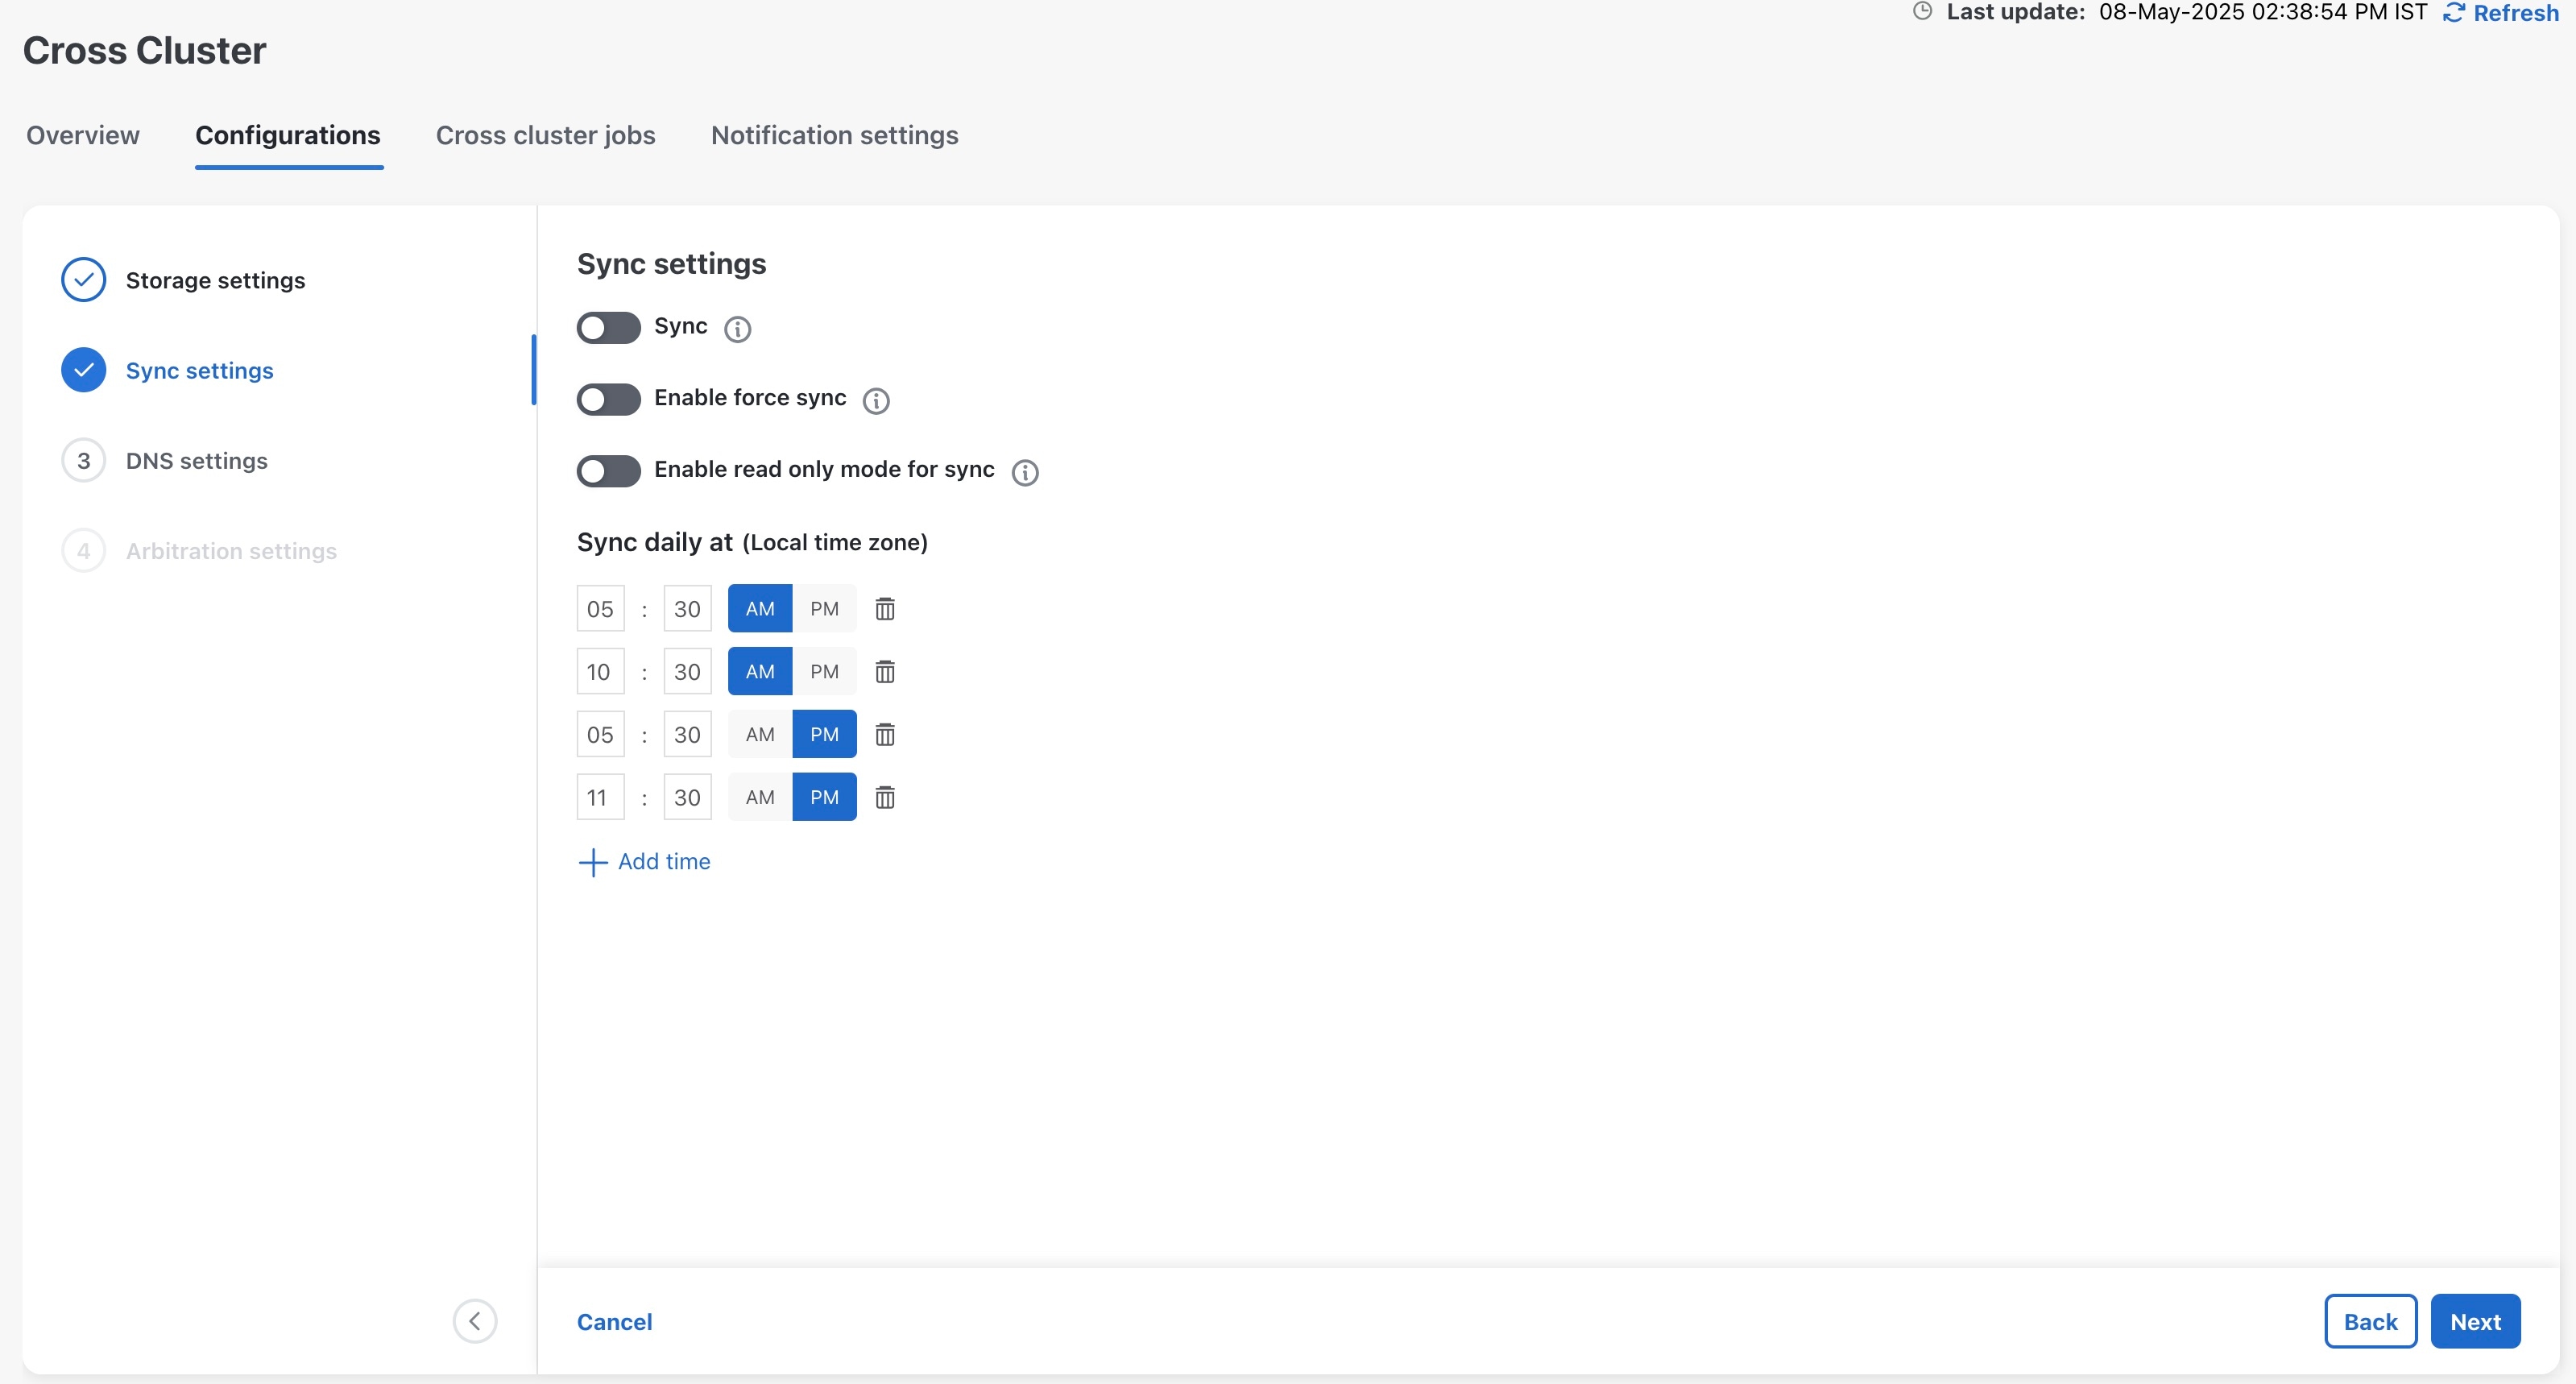Image resolution: width=2576 pixels, height=1384 pixels.
Task: Select AM for the first 05:30 time
Action: pos(760,609)
